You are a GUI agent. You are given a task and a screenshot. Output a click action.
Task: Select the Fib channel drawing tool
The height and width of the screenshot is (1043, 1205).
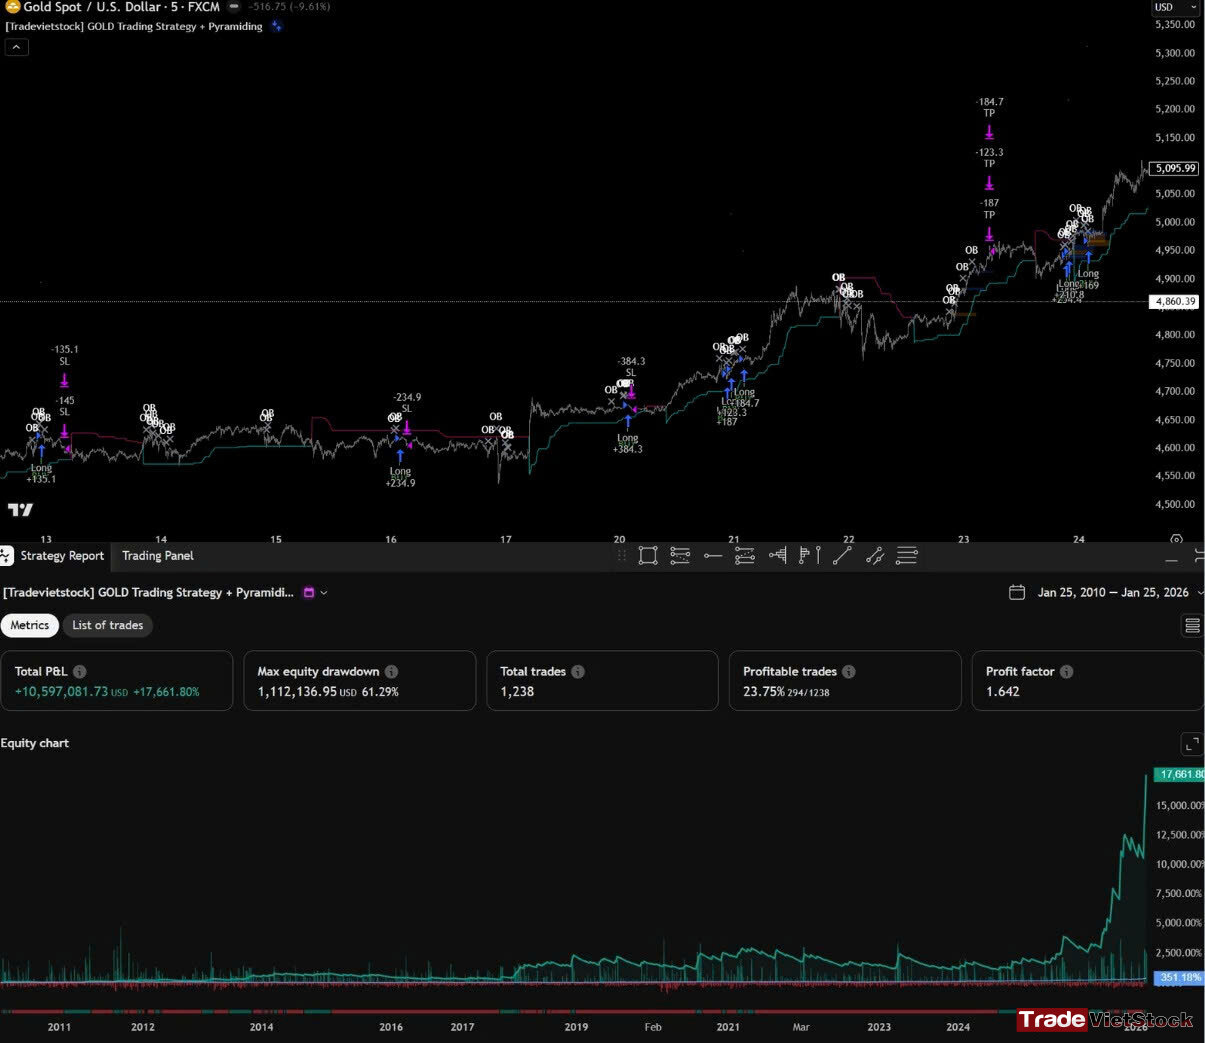click(745, 556)
